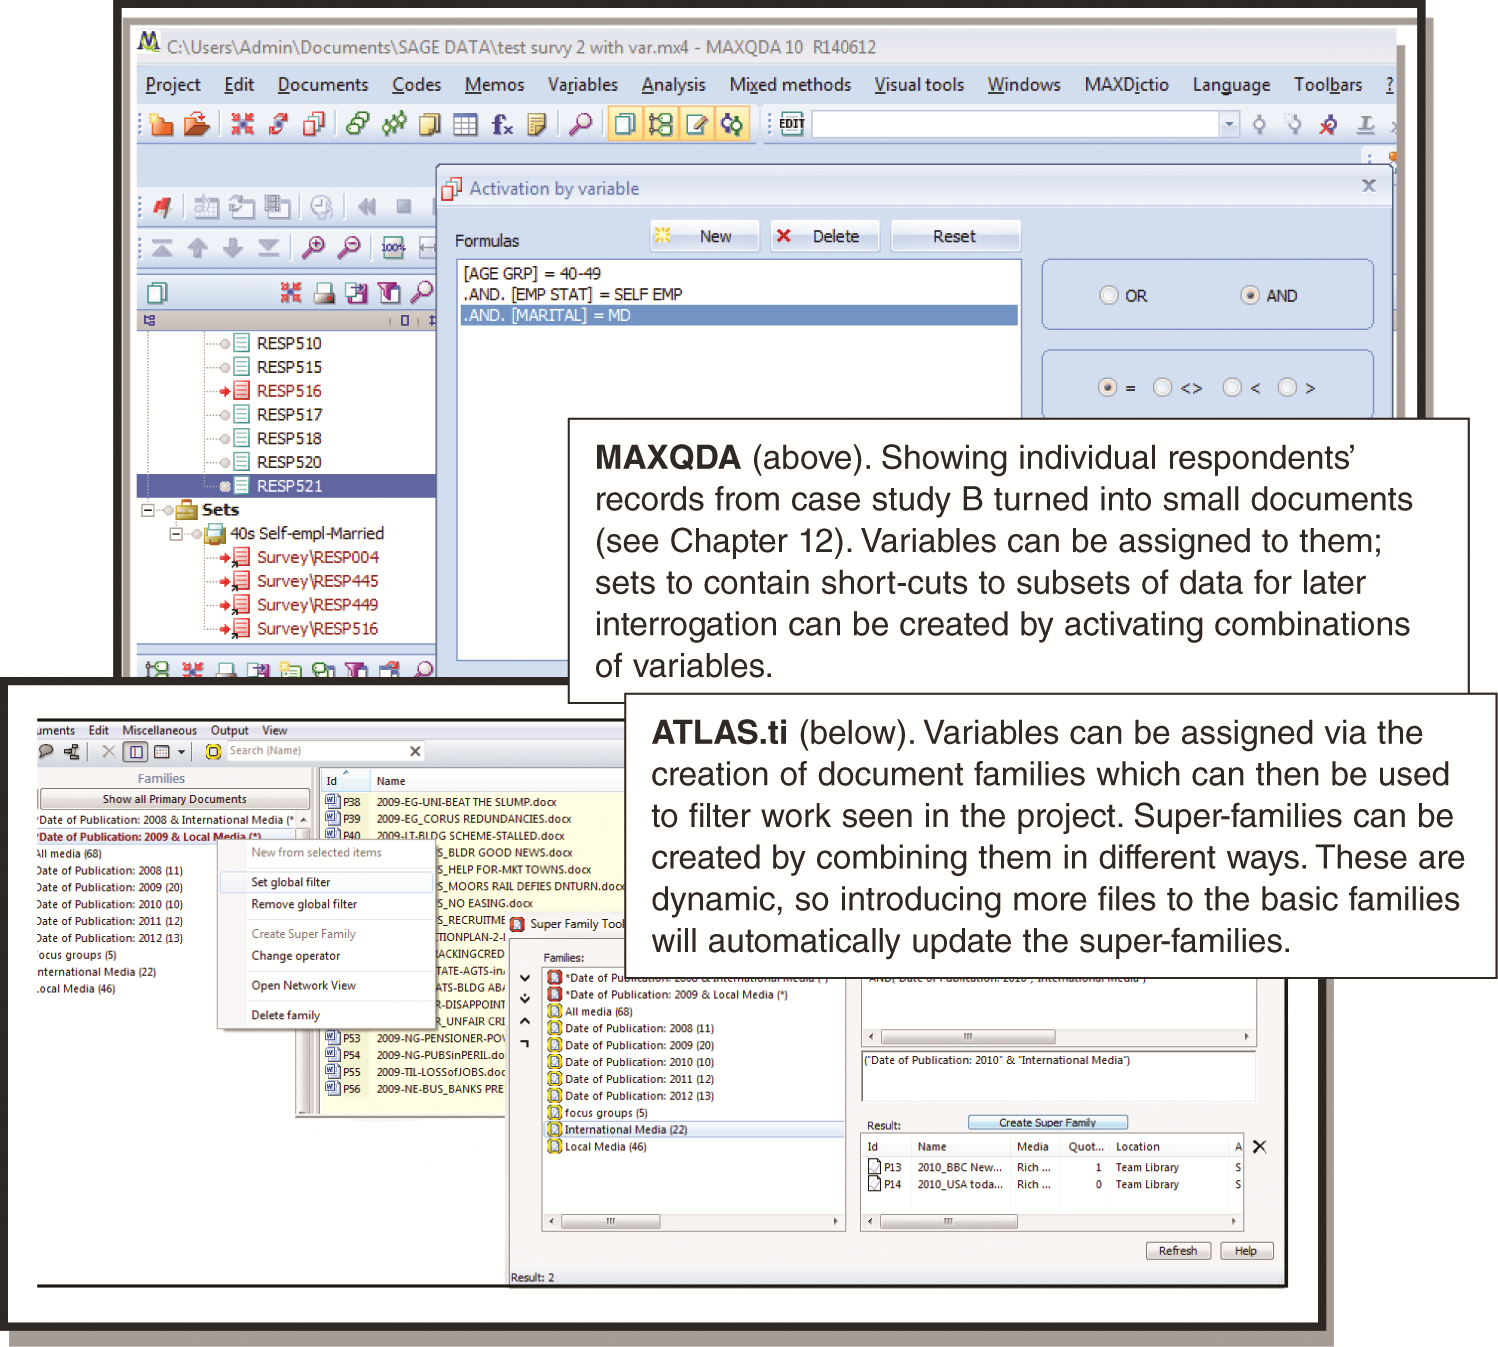The width and height of the screenshot is (1498, 1347).
Task: Collapse the 40s Self-empl-Married set node
Action: tap(176, 534)
